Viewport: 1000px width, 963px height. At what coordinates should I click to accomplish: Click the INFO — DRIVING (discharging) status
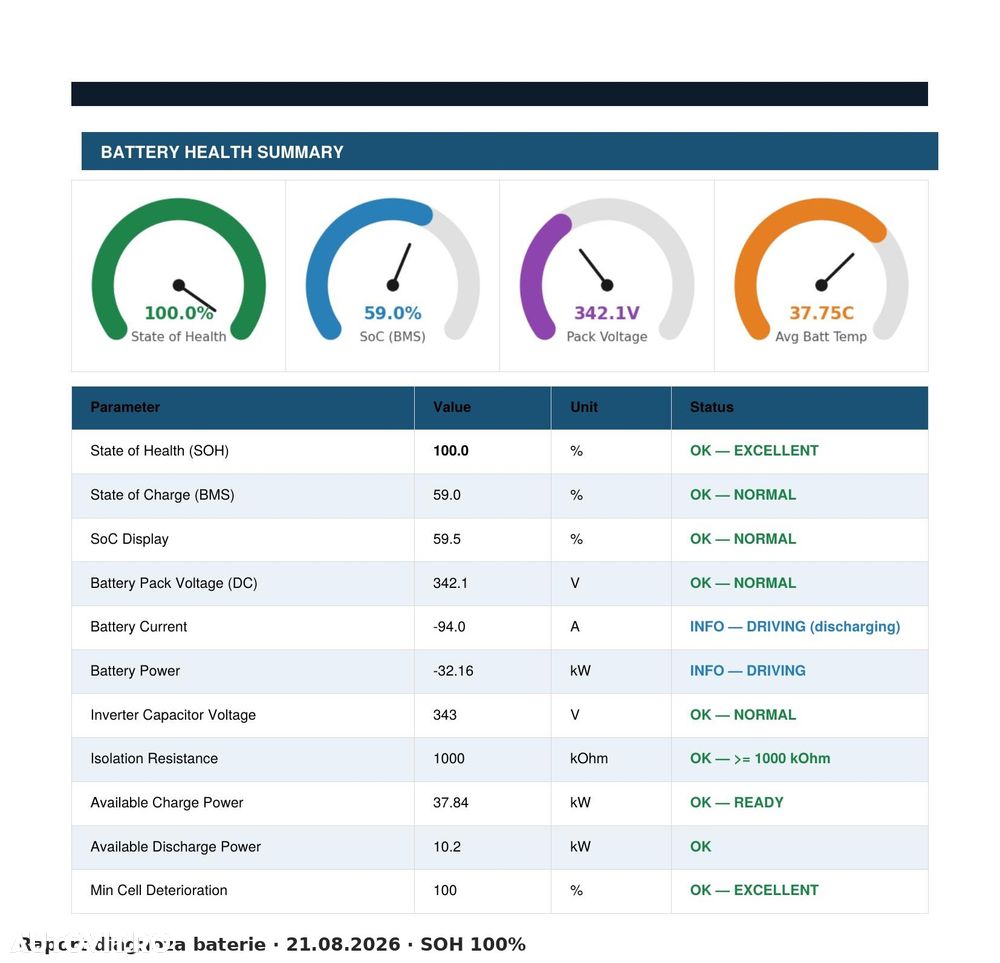tap(795, 627)
